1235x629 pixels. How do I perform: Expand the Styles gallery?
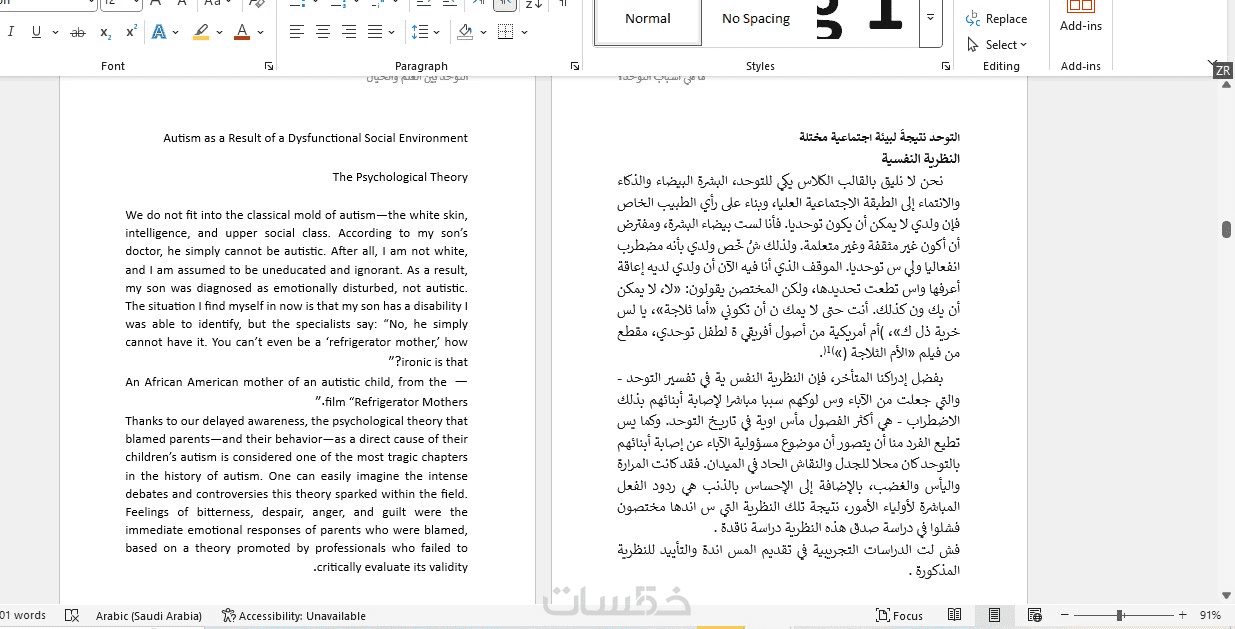931,18
